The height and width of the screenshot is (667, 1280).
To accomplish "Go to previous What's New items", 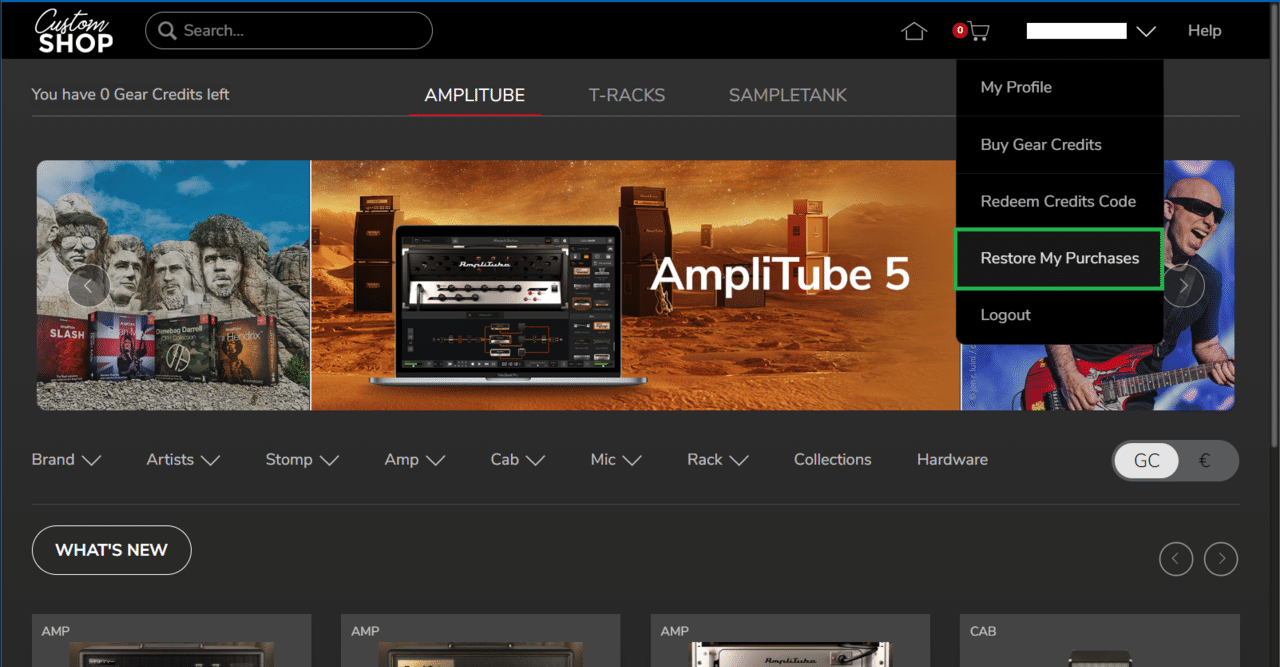I will coord(1176,559).
